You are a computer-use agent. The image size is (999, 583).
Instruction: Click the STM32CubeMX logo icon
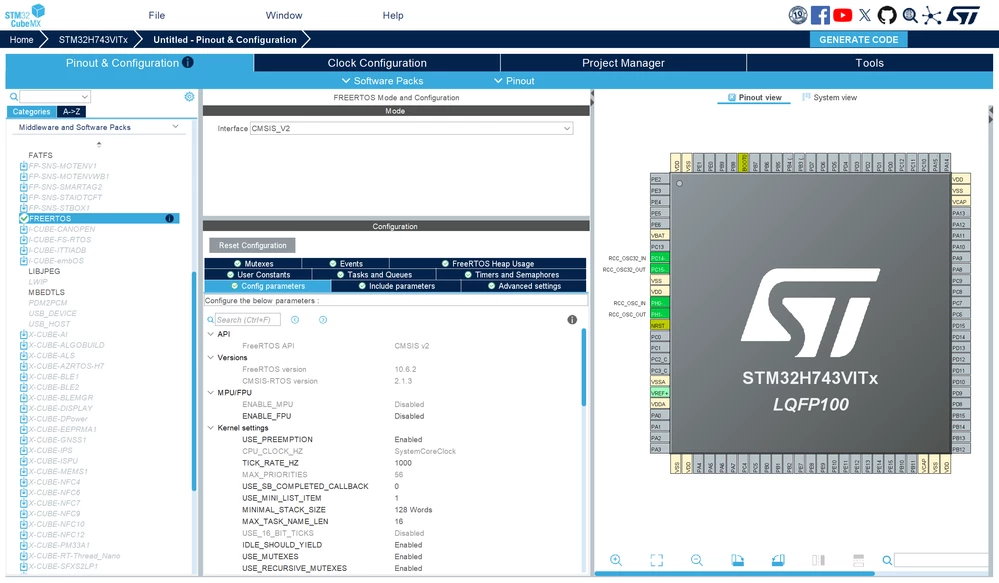tap(25, 15)
